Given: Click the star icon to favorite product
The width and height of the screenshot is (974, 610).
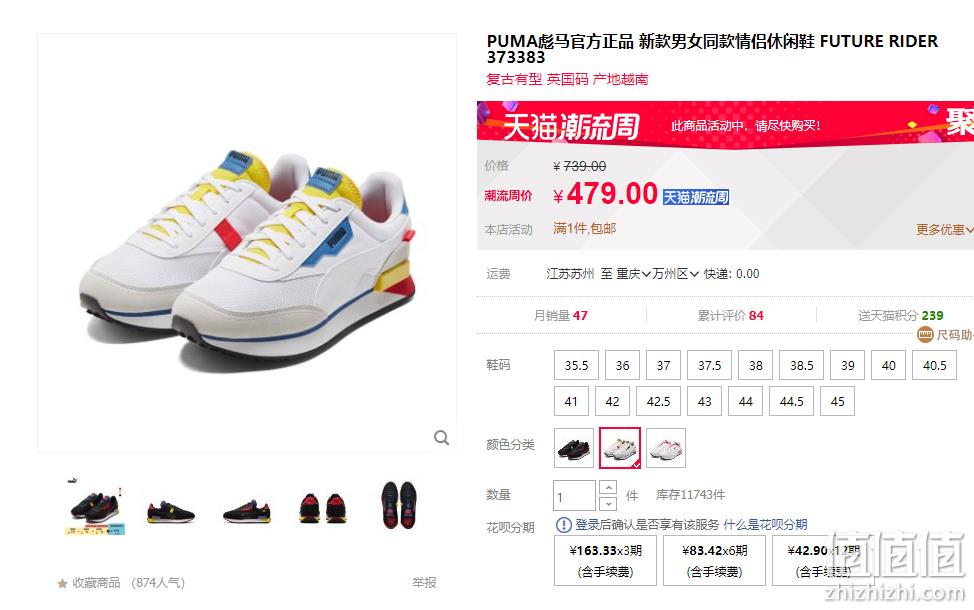Looking at the screenshot, I should click(x=62, y=583).
